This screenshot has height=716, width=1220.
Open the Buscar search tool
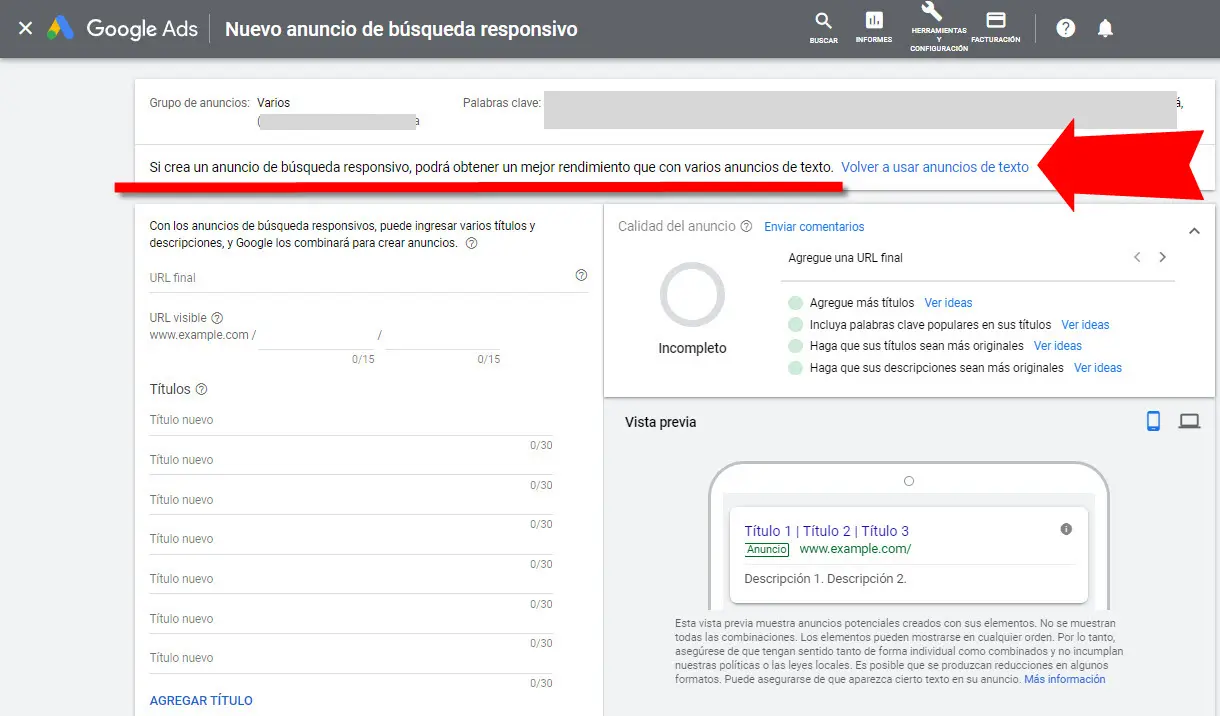click(824, 28)
